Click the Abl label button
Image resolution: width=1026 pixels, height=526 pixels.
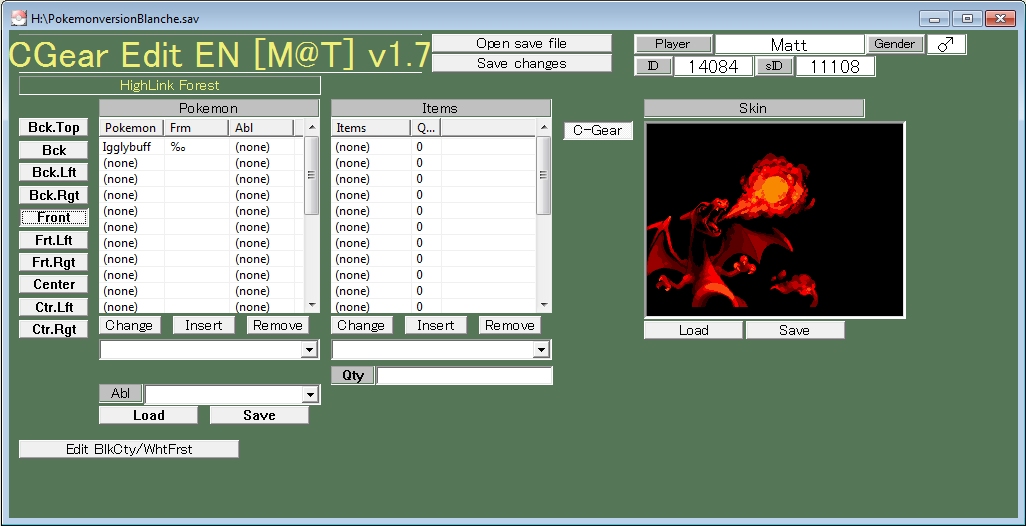pos(120,393)
